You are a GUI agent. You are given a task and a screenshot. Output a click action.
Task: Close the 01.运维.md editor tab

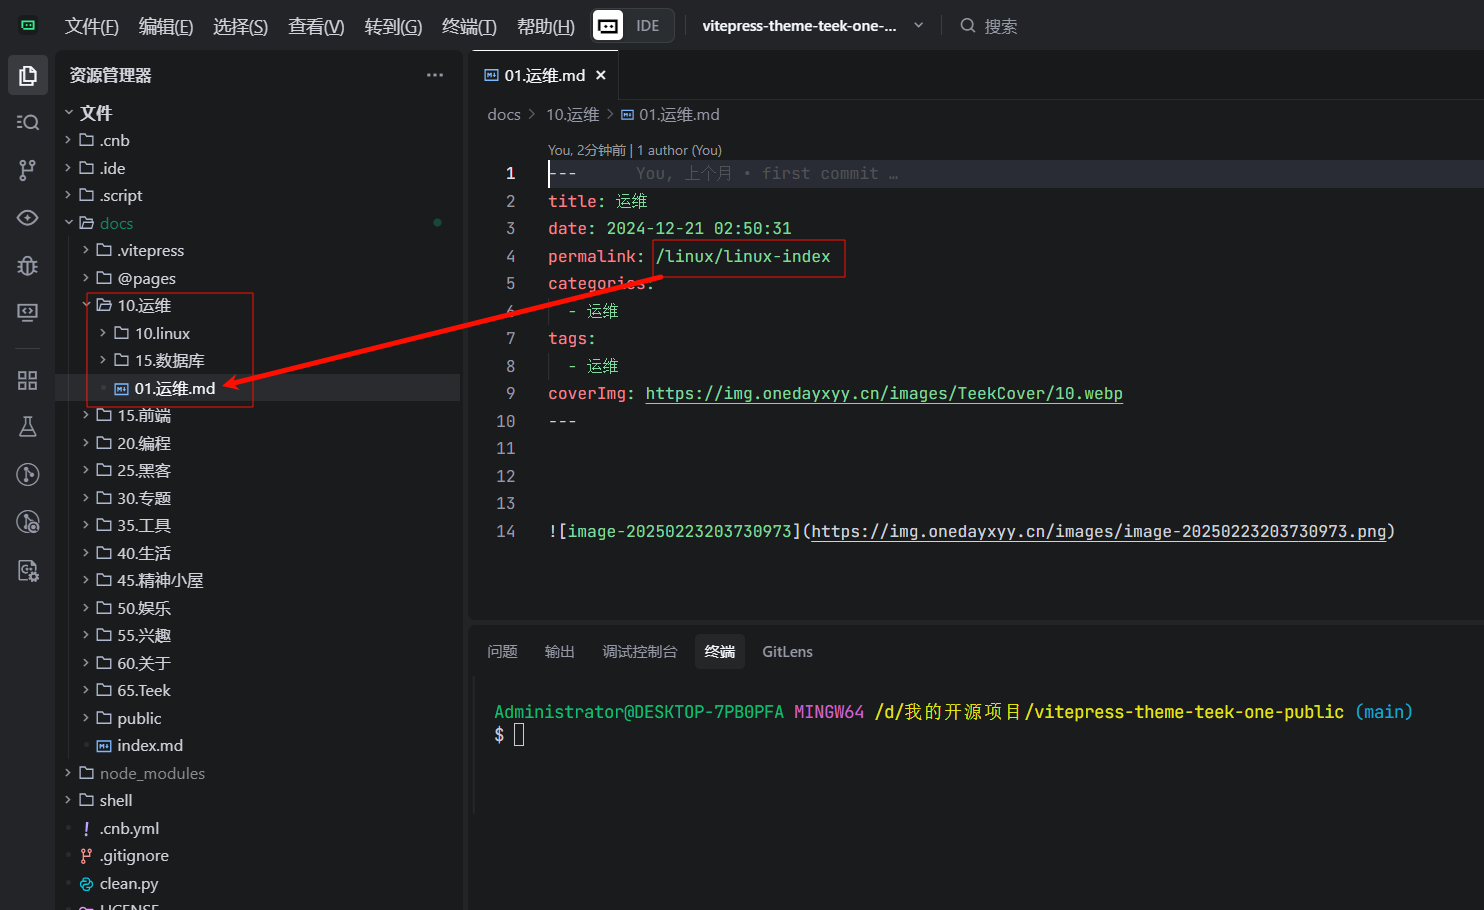601,75
